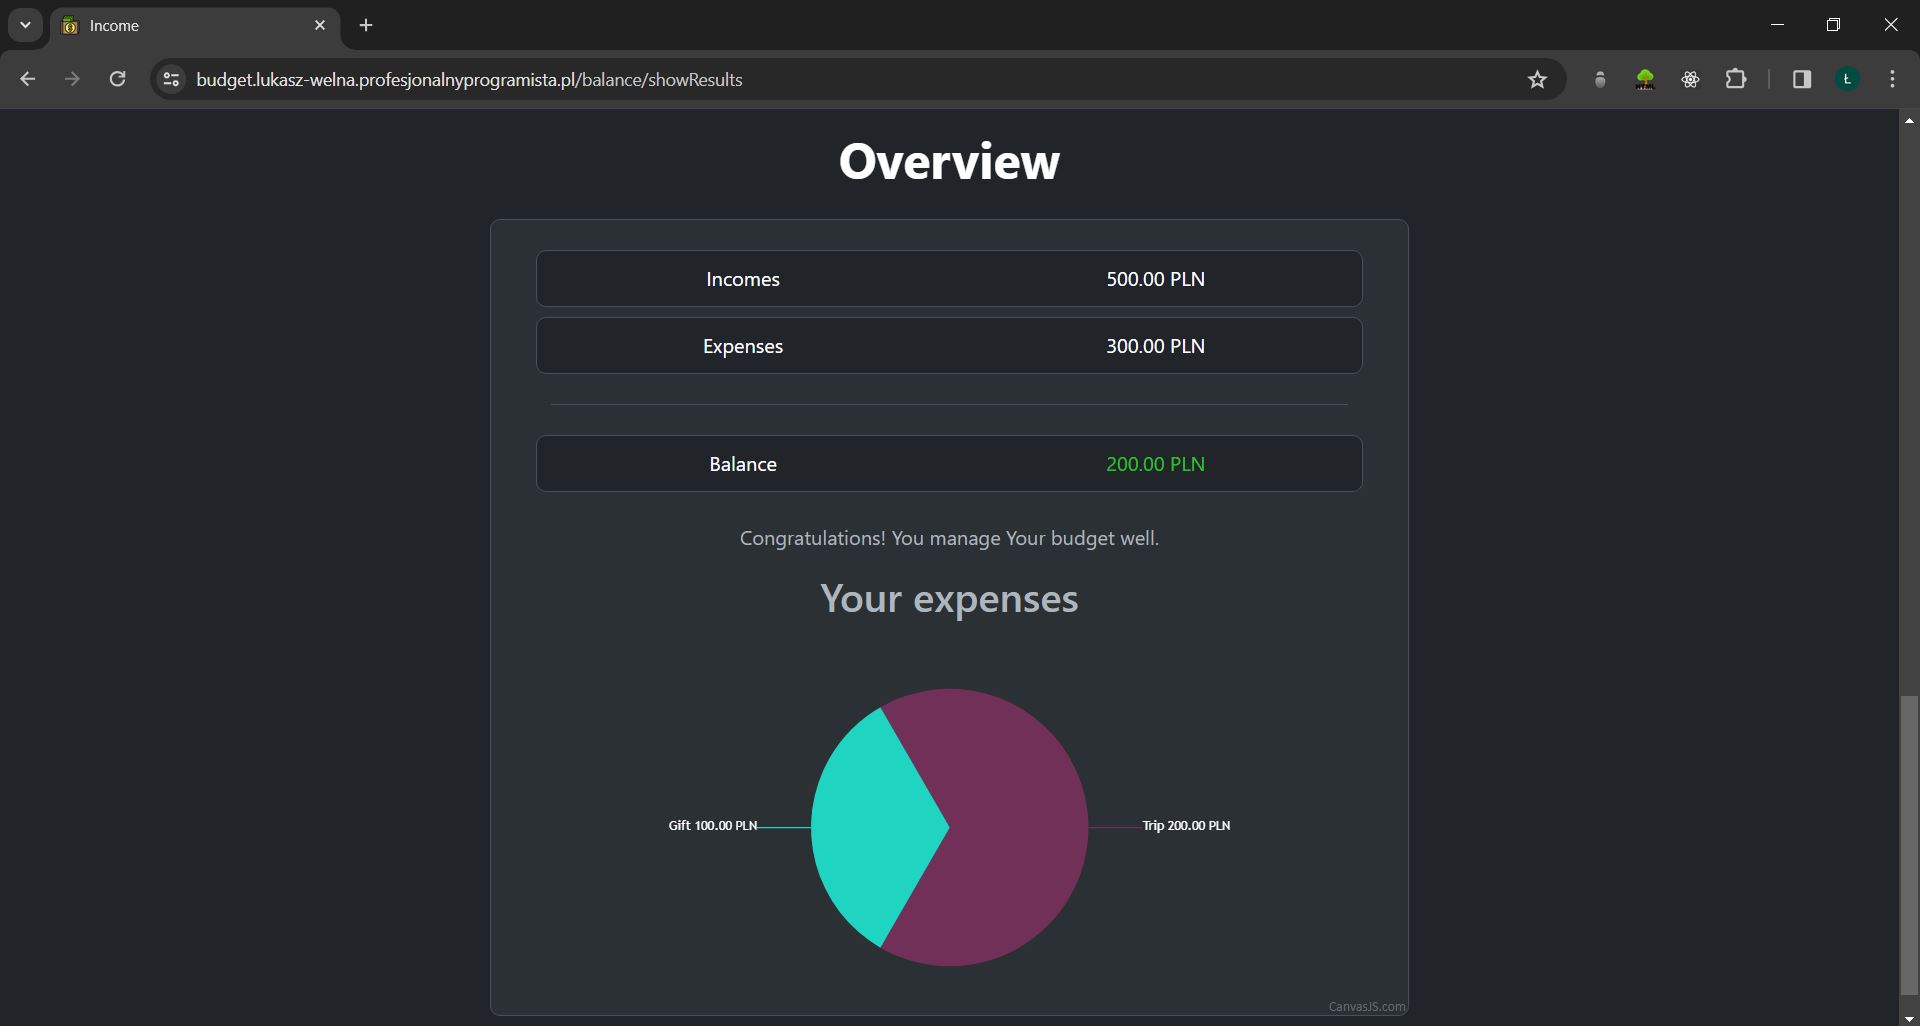Click the Balance row
Viewport: 1920px width, 1026px height.
949,464
